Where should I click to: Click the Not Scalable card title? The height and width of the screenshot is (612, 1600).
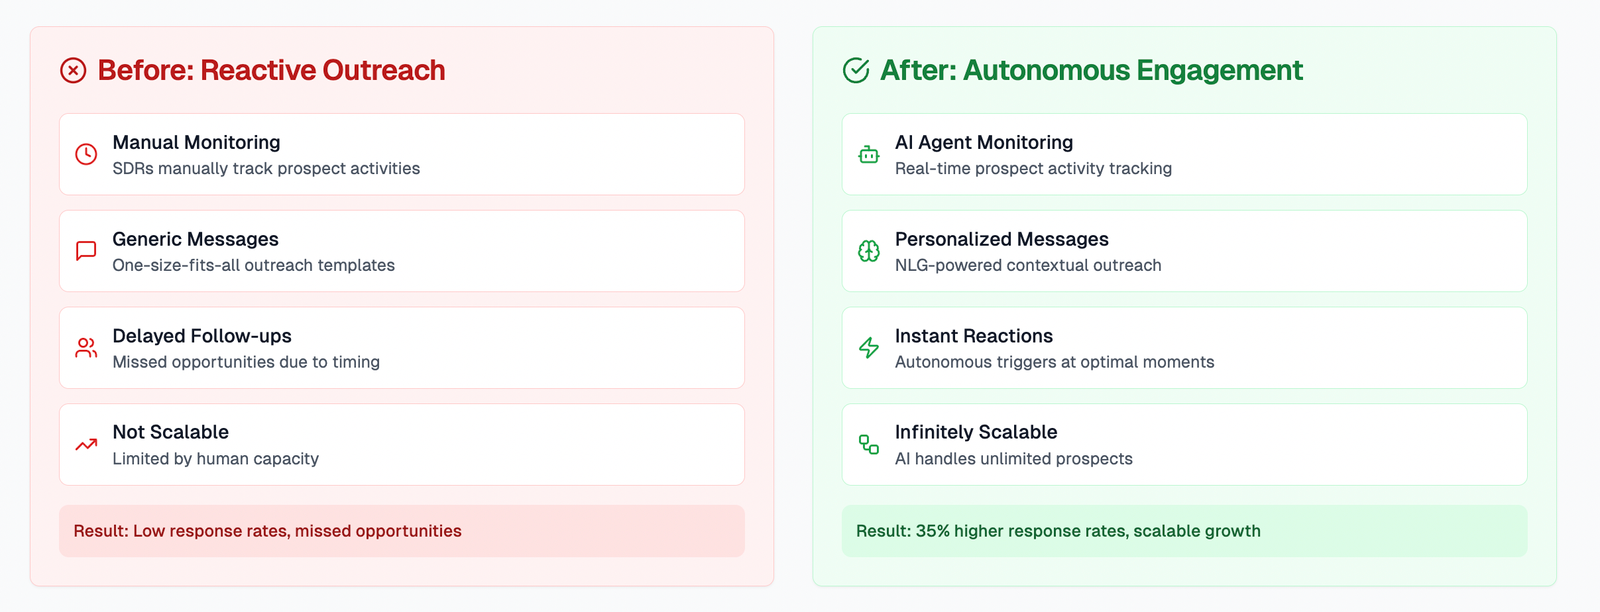click(x=170, y=433)
